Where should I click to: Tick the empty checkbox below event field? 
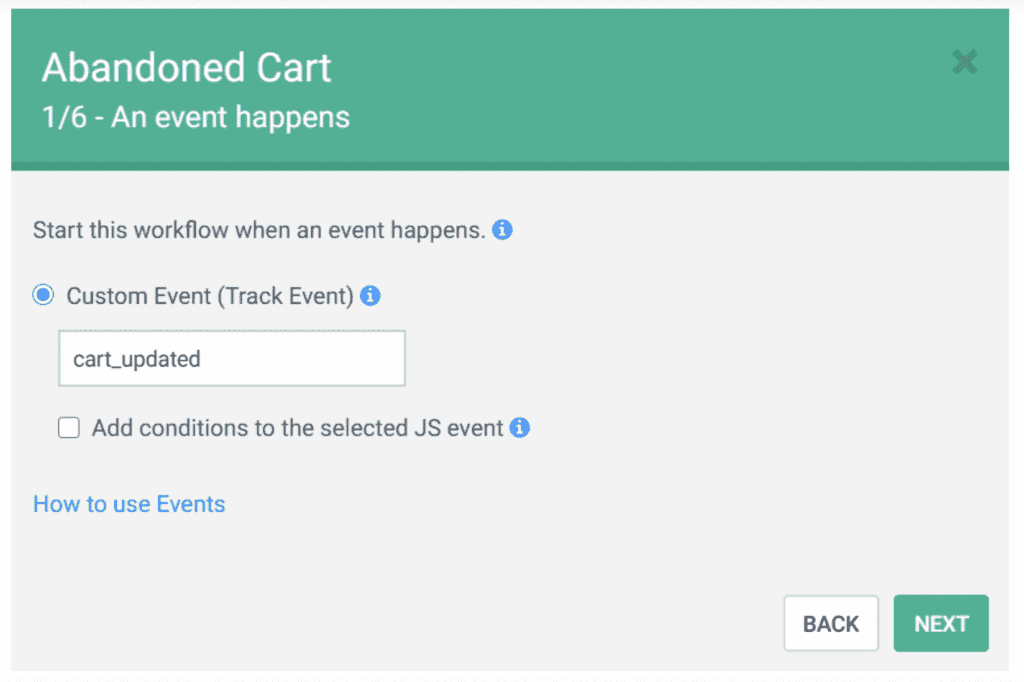[x=69, y=428]
